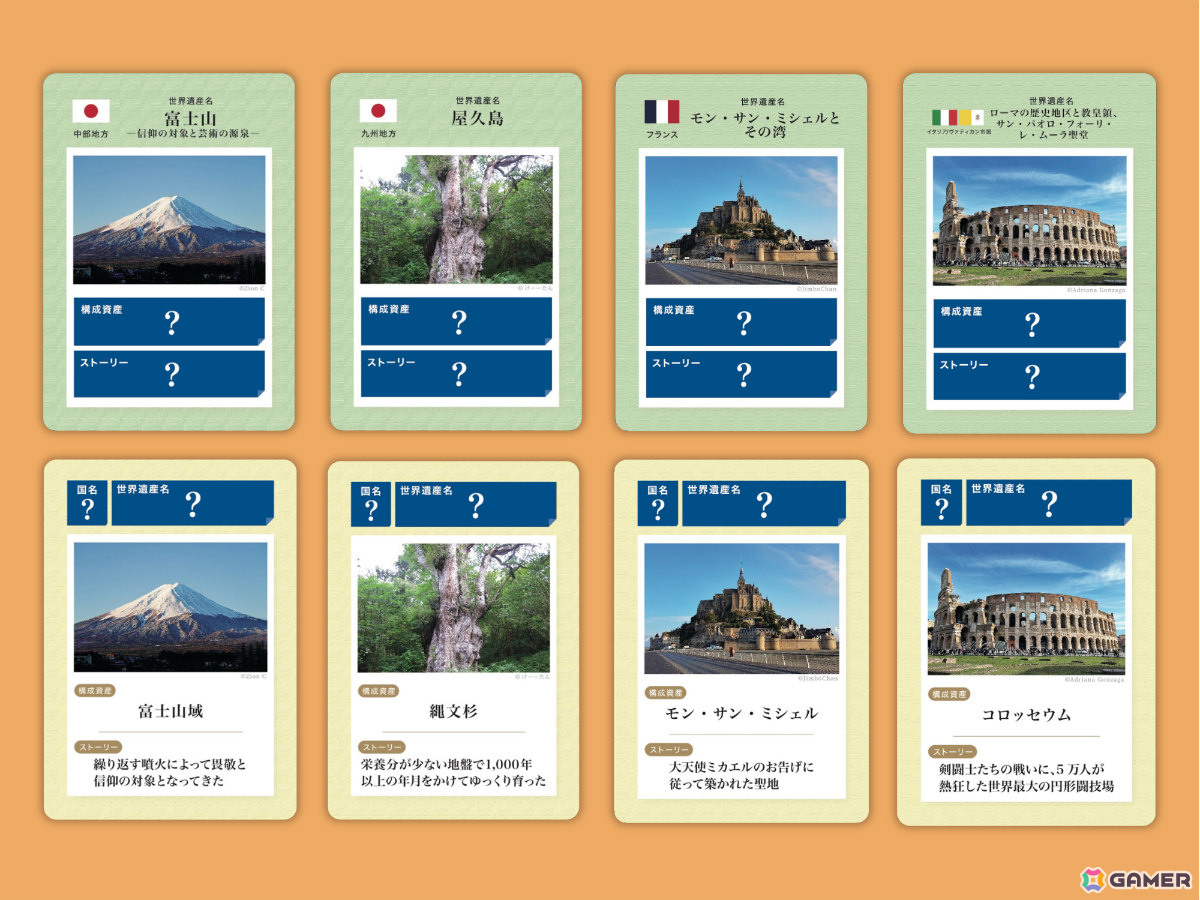Image resolution: width=1200 pixels, height=900 pixels.
Task: Select the Mount Fuji photo on the green card
Action: tap(169, 220)
